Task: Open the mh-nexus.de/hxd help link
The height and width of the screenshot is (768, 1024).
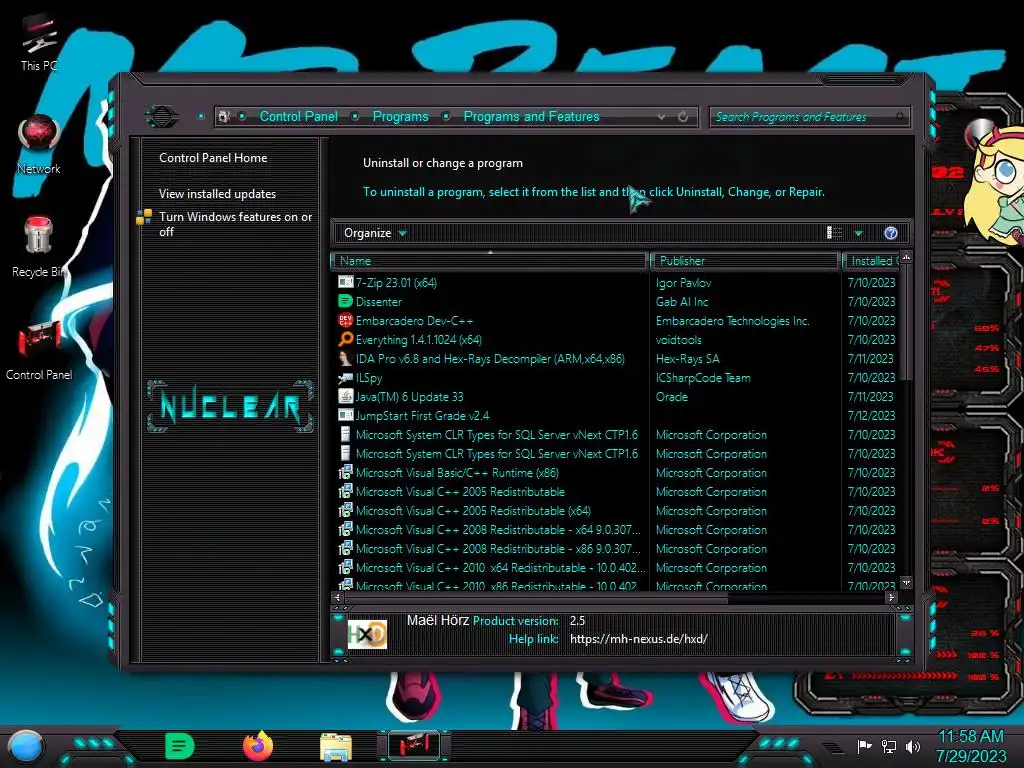Action: 639,639
